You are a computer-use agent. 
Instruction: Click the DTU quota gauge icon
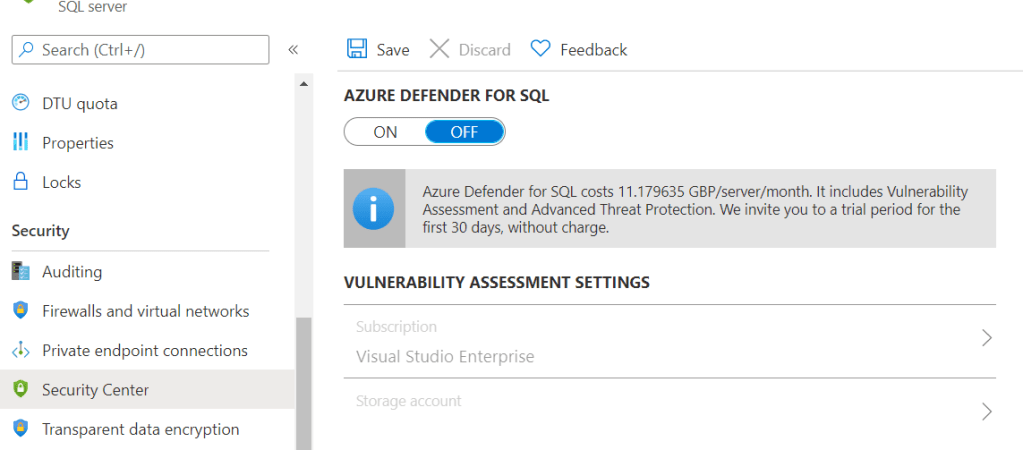(21, 103)
